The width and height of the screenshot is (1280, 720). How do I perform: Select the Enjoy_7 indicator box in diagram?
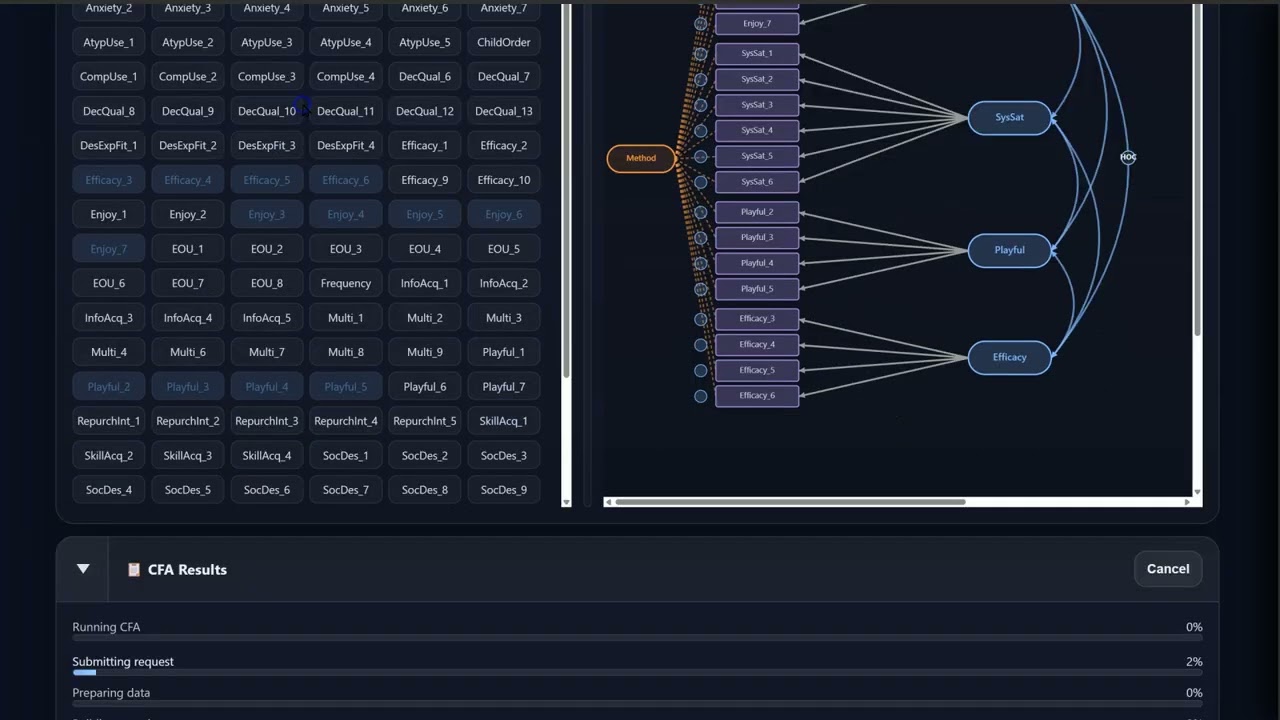point(757,23)
